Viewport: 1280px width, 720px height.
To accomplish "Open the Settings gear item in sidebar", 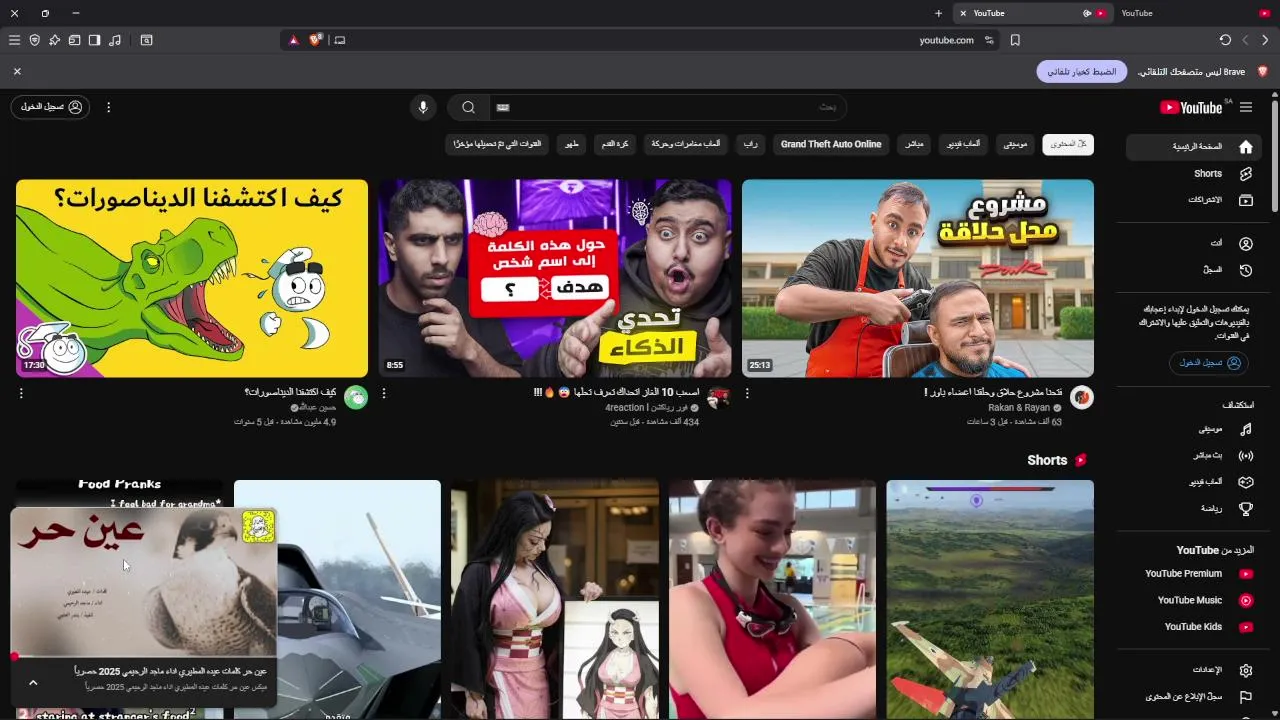I will pyautogui.click(x=1194, y=670).
